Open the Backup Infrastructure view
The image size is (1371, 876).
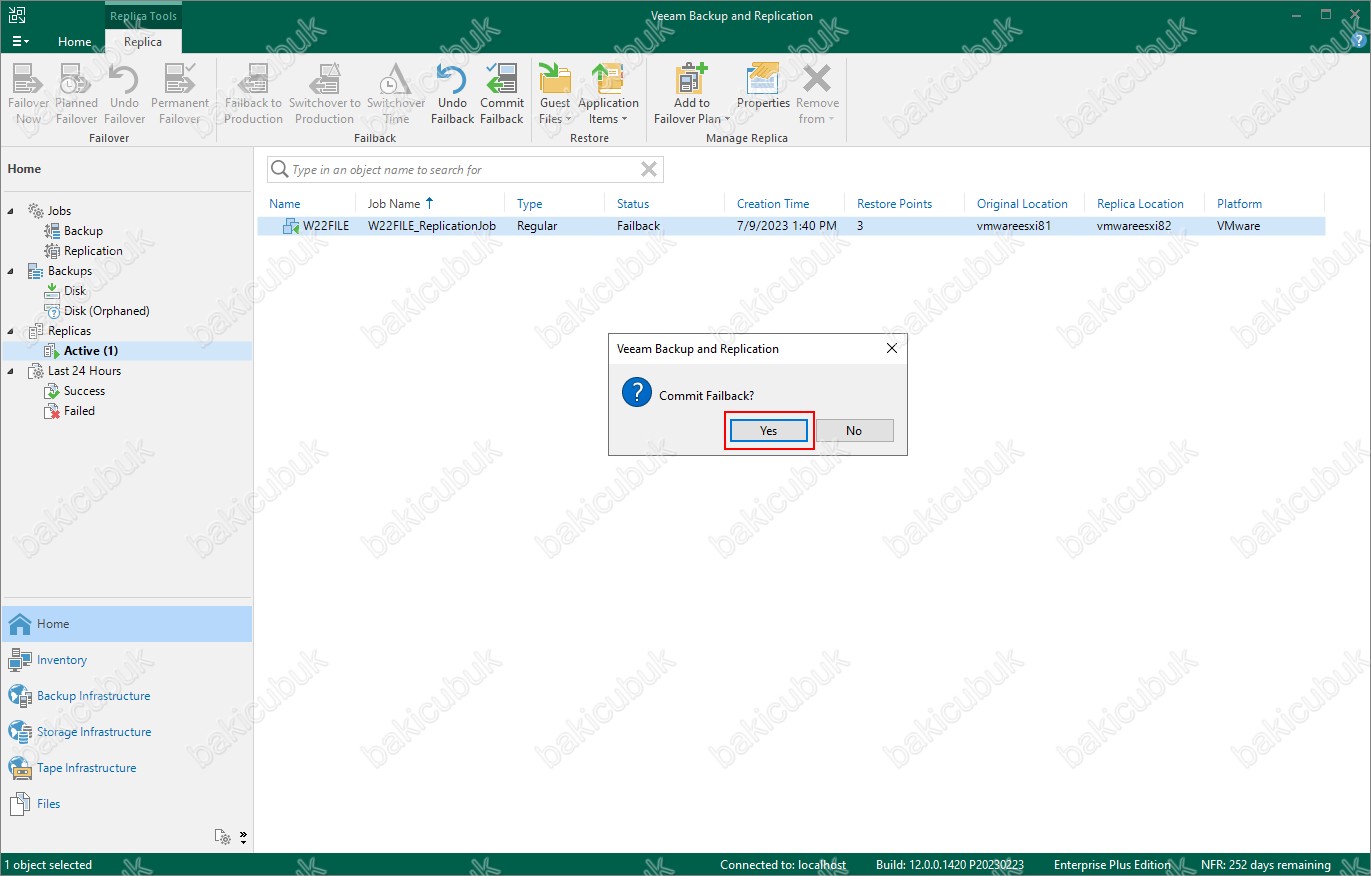pos(93,696)
